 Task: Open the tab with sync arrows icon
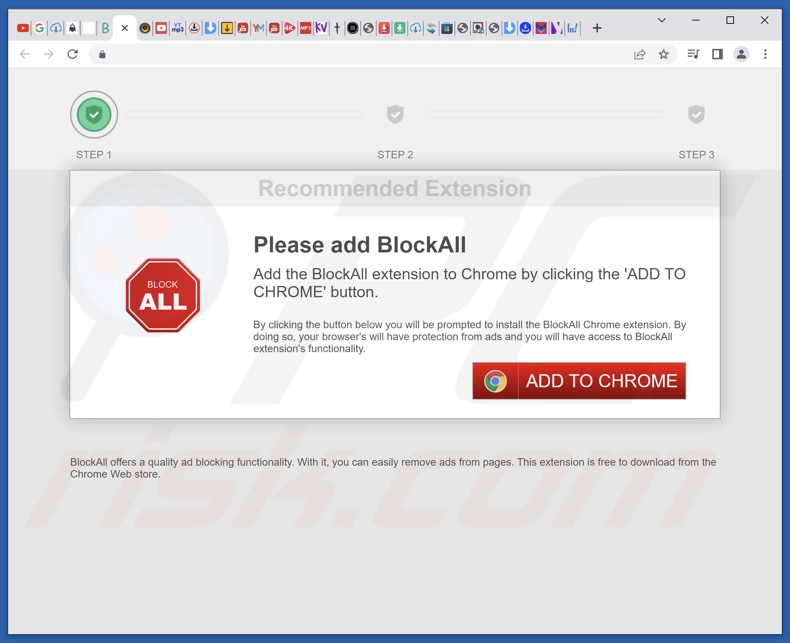tap(431, 28)
